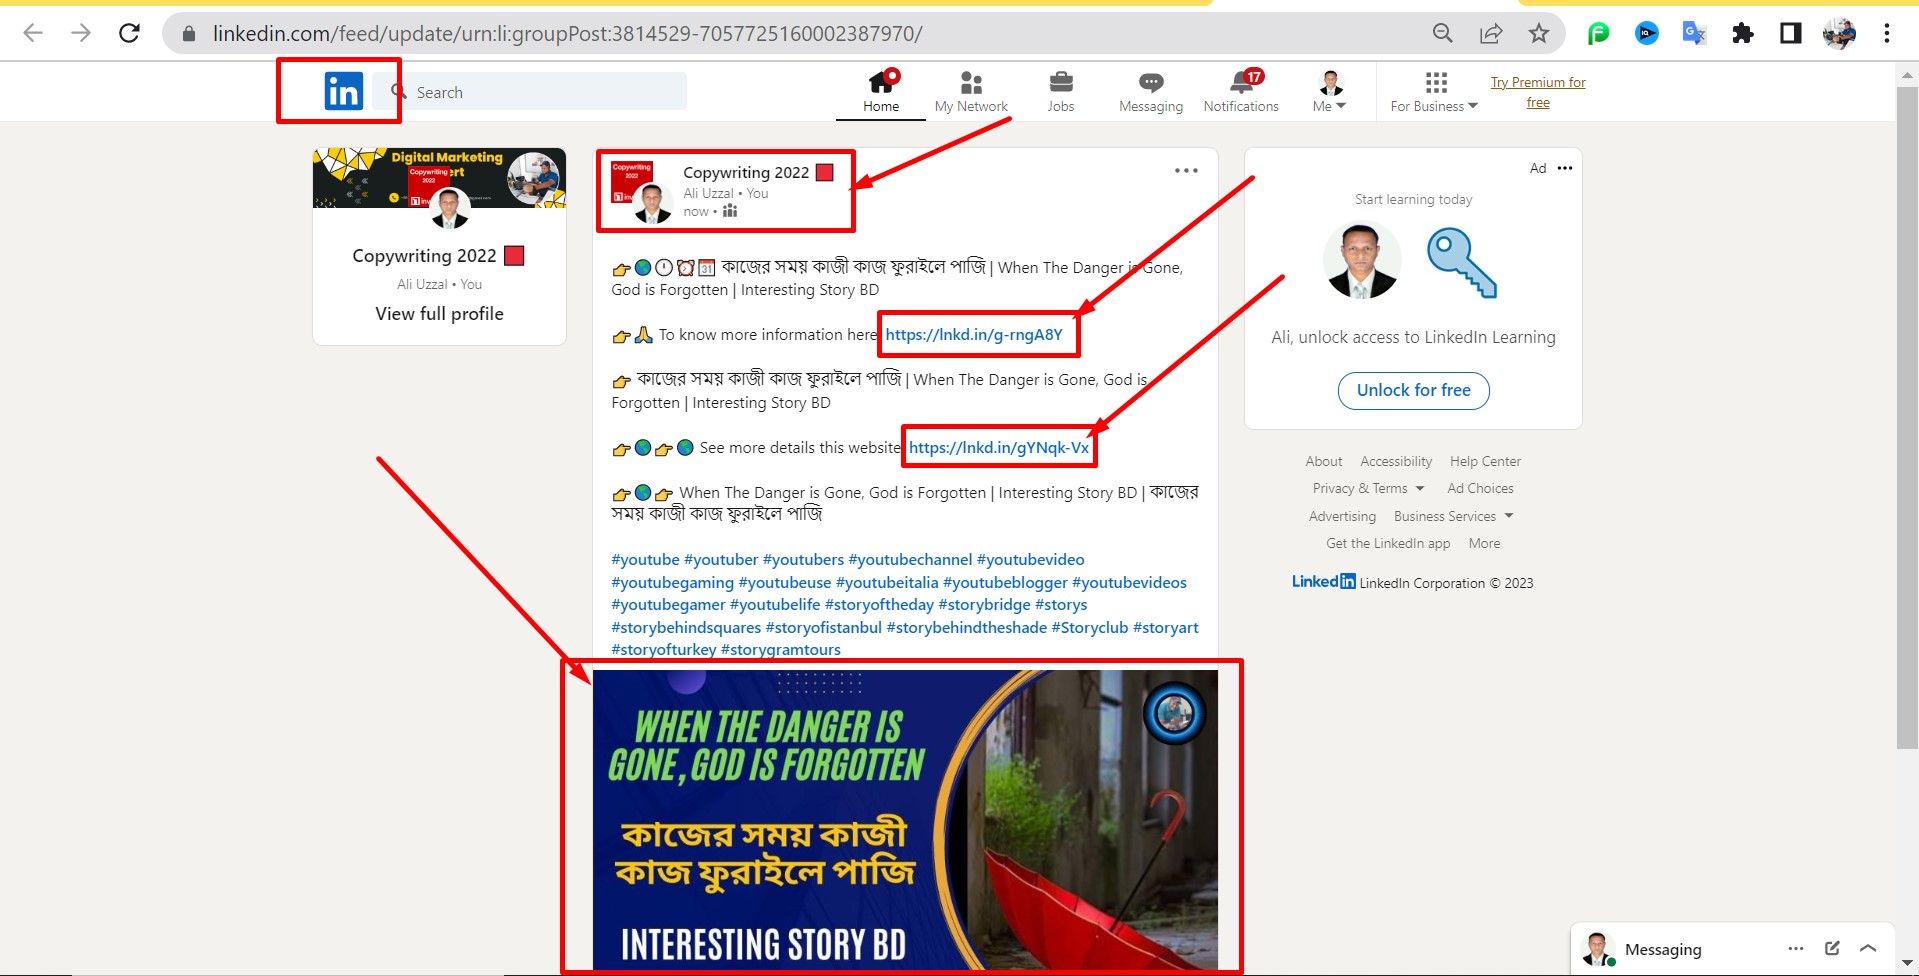This screenshot has height=976, width=1919.
Task: Click the page vertical scrollbar
Action: click(1907, 417)
